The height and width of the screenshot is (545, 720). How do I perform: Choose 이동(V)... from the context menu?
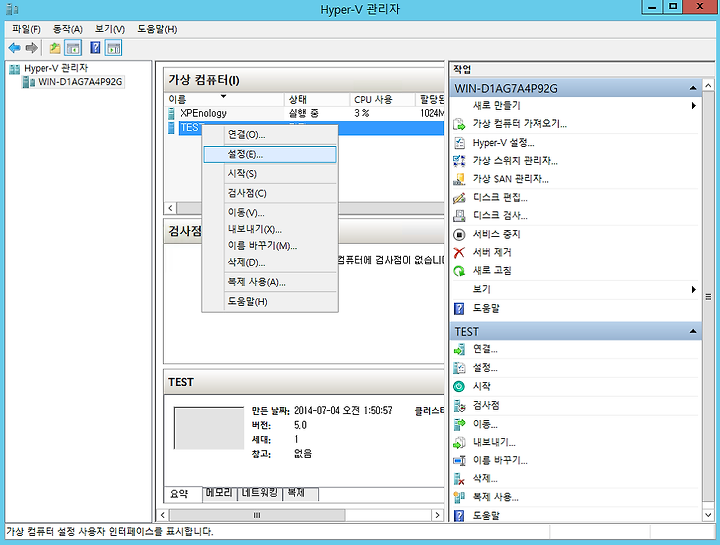(x=270, y=213)
